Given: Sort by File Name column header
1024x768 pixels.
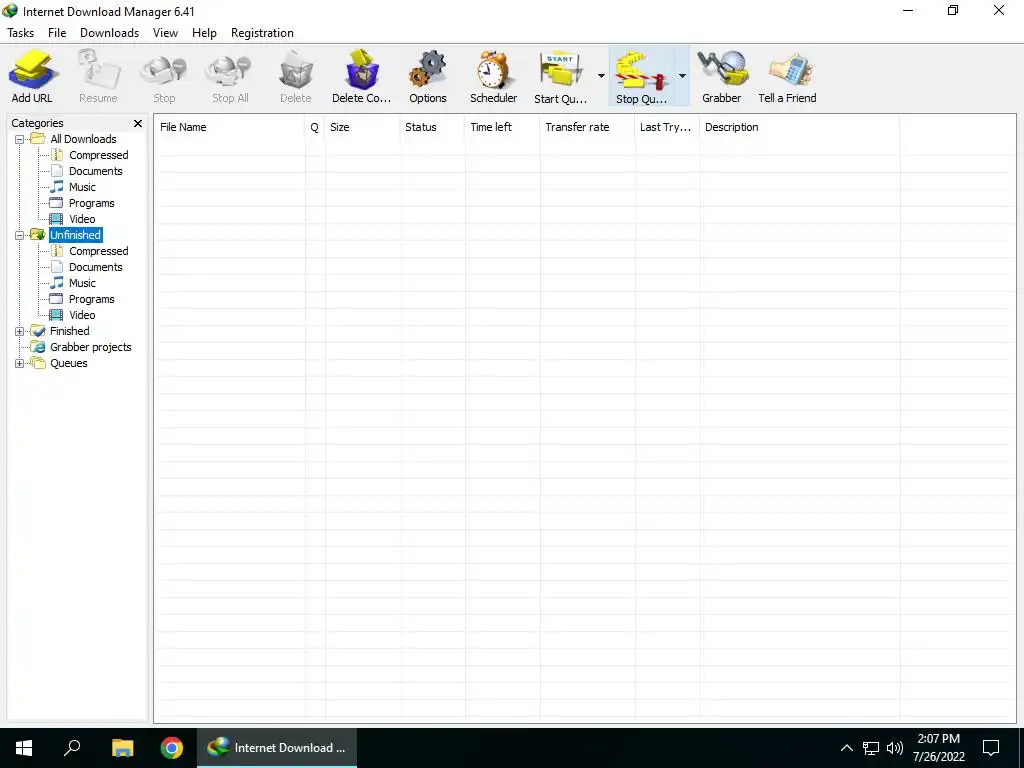Looking at the screenshot, I should tap(229, 127).
